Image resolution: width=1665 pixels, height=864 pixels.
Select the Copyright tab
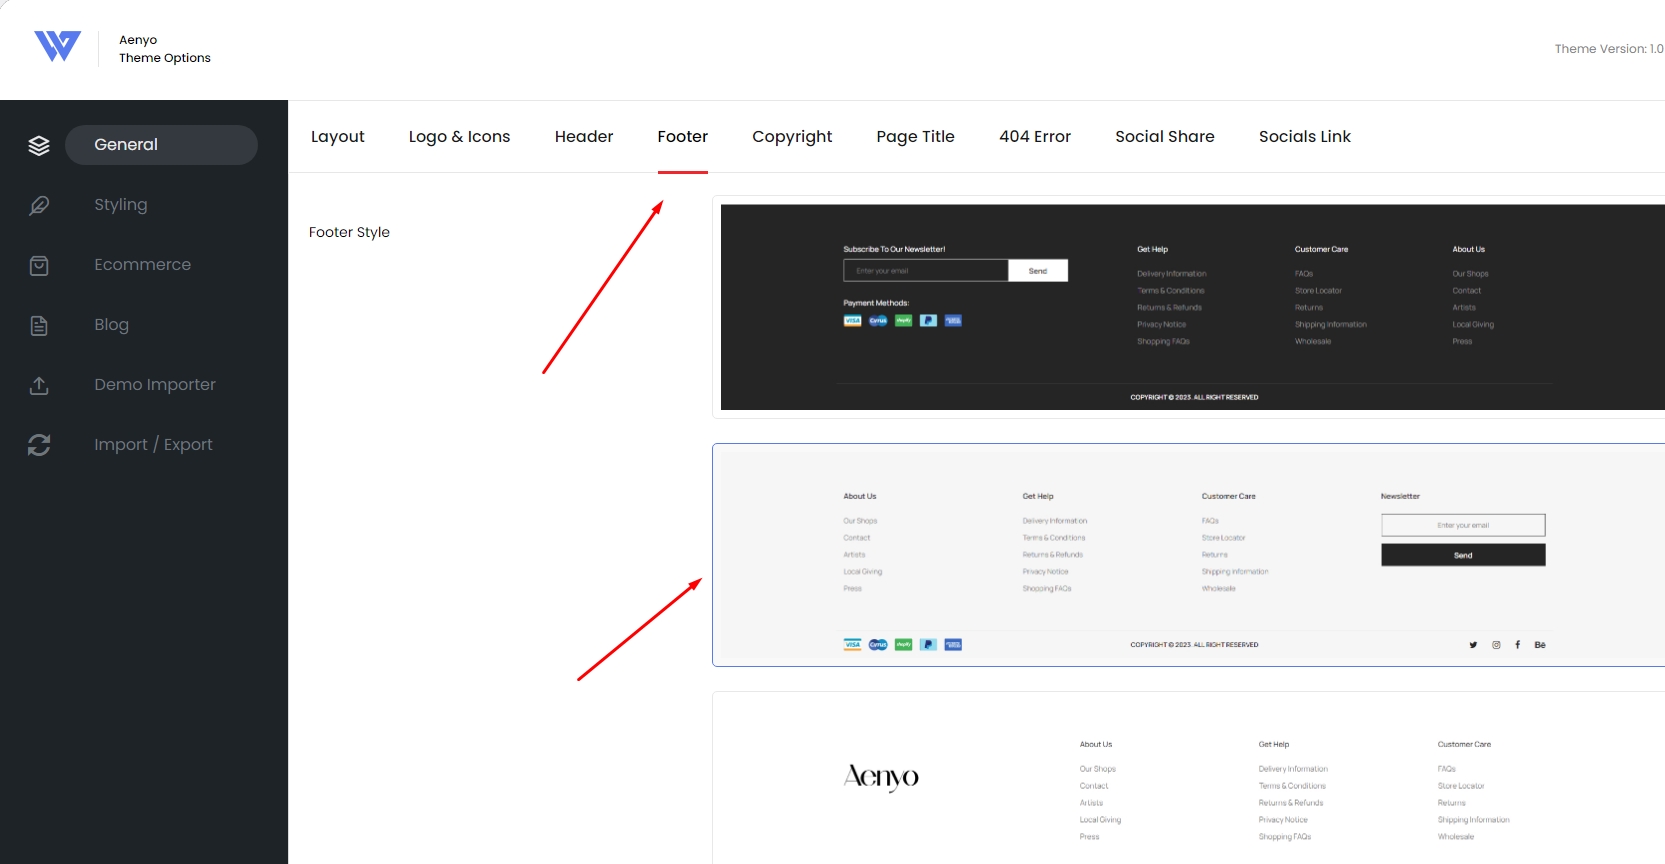[x=792, y=137]
